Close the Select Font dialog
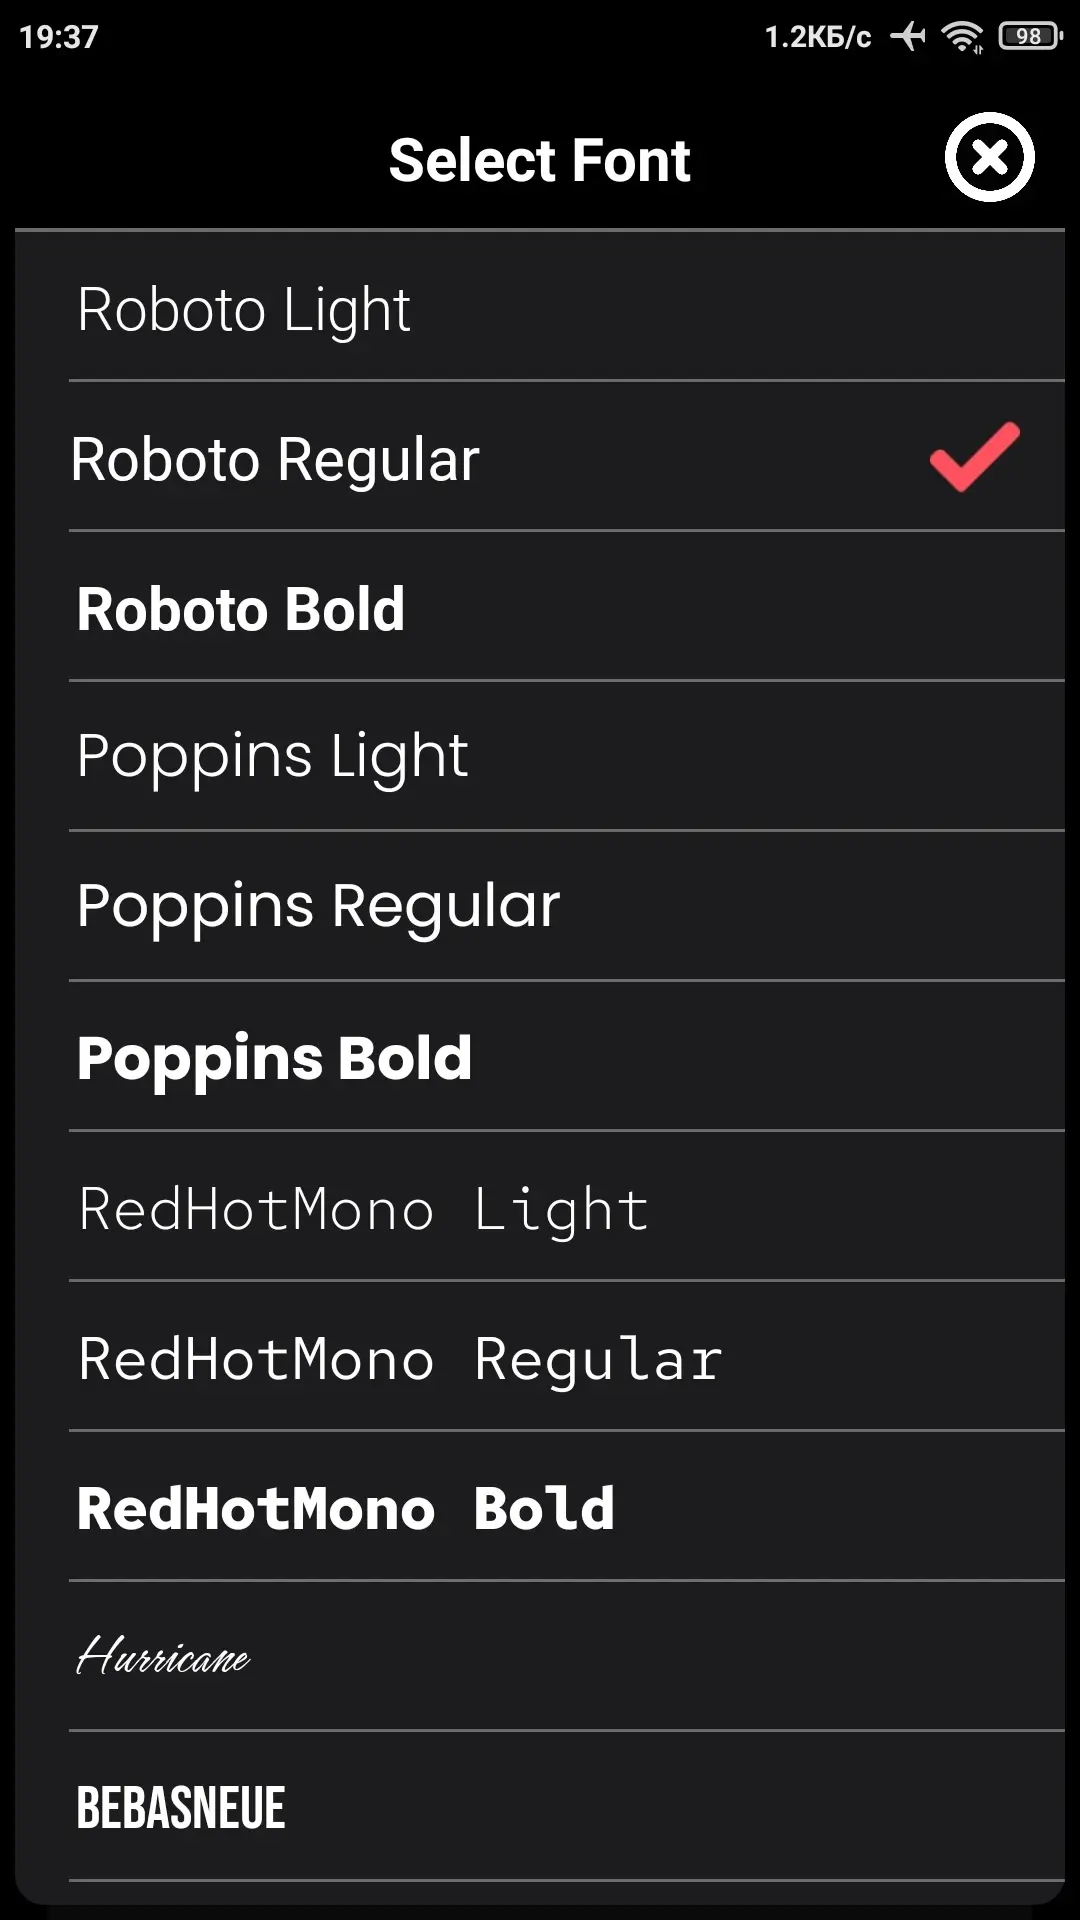This screenshot has height=1920, width=1080. click(989, 158)
